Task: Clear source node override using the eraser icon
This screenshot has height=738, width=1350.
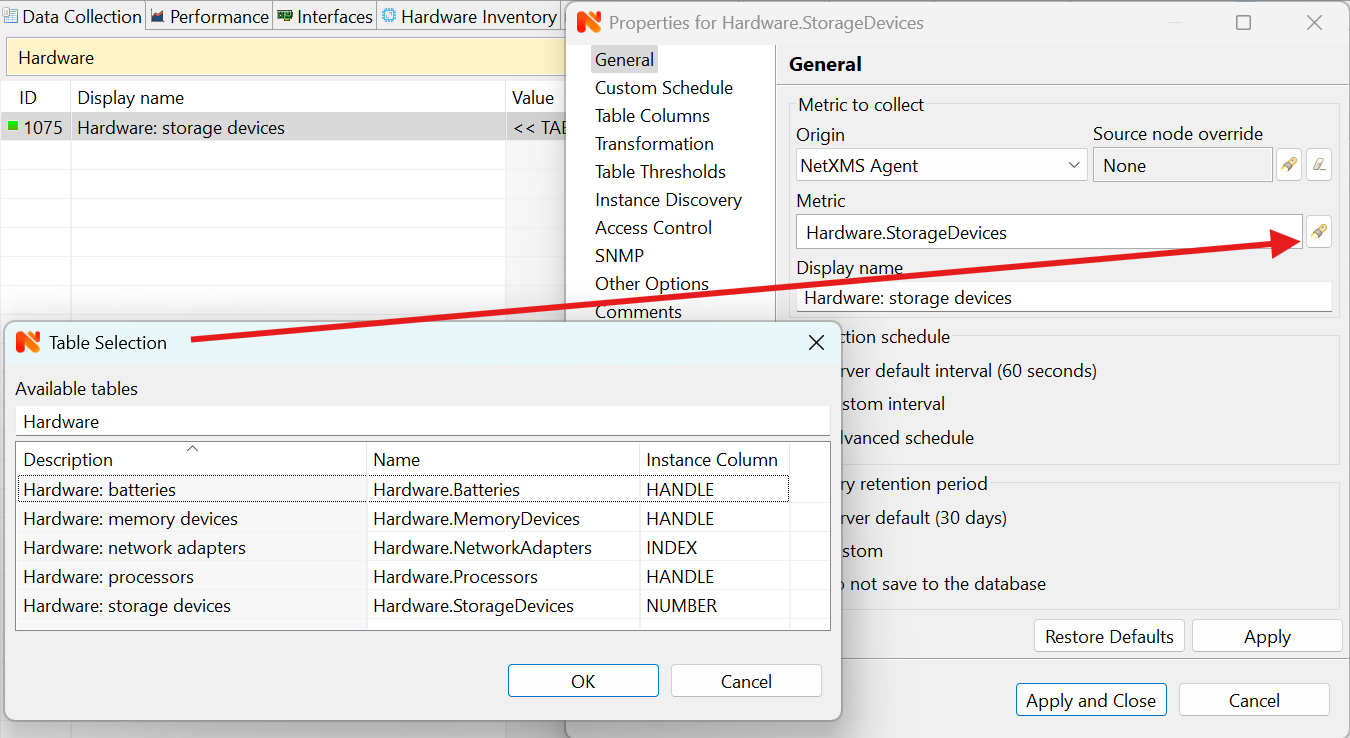Action: pos(1318,164)
